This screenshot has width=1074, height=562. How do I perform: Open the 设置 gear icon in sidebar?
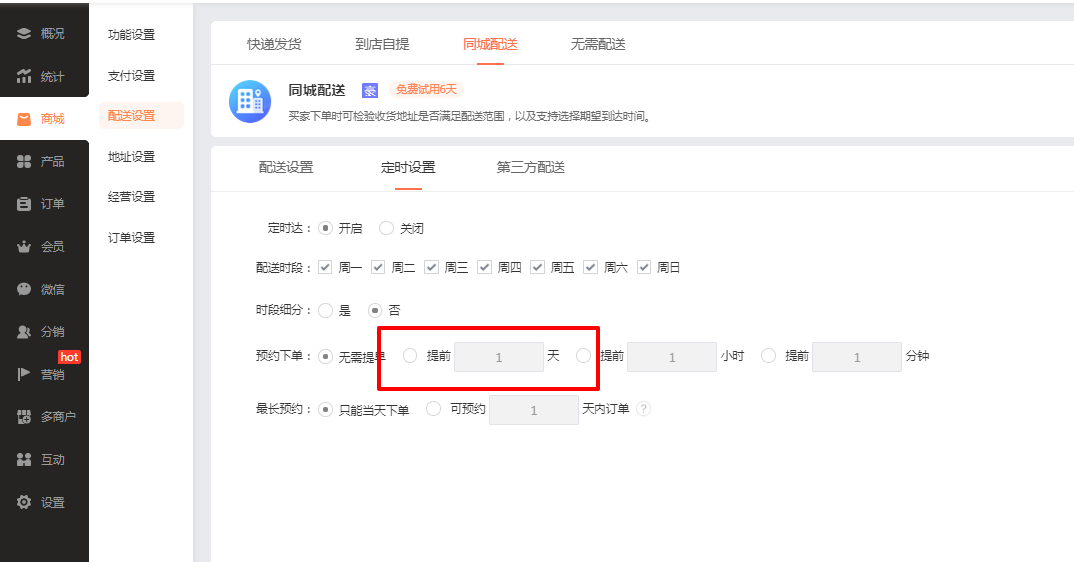(x=24, y=503)
